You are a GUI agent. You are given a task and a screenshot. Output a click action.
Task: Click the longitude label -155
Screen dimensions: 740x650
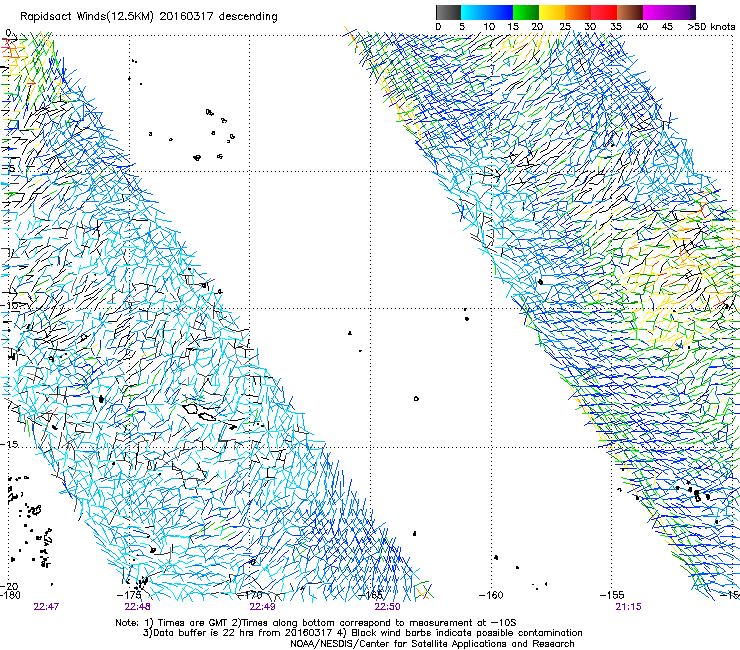pyautogui.click(x=612, y=595)
